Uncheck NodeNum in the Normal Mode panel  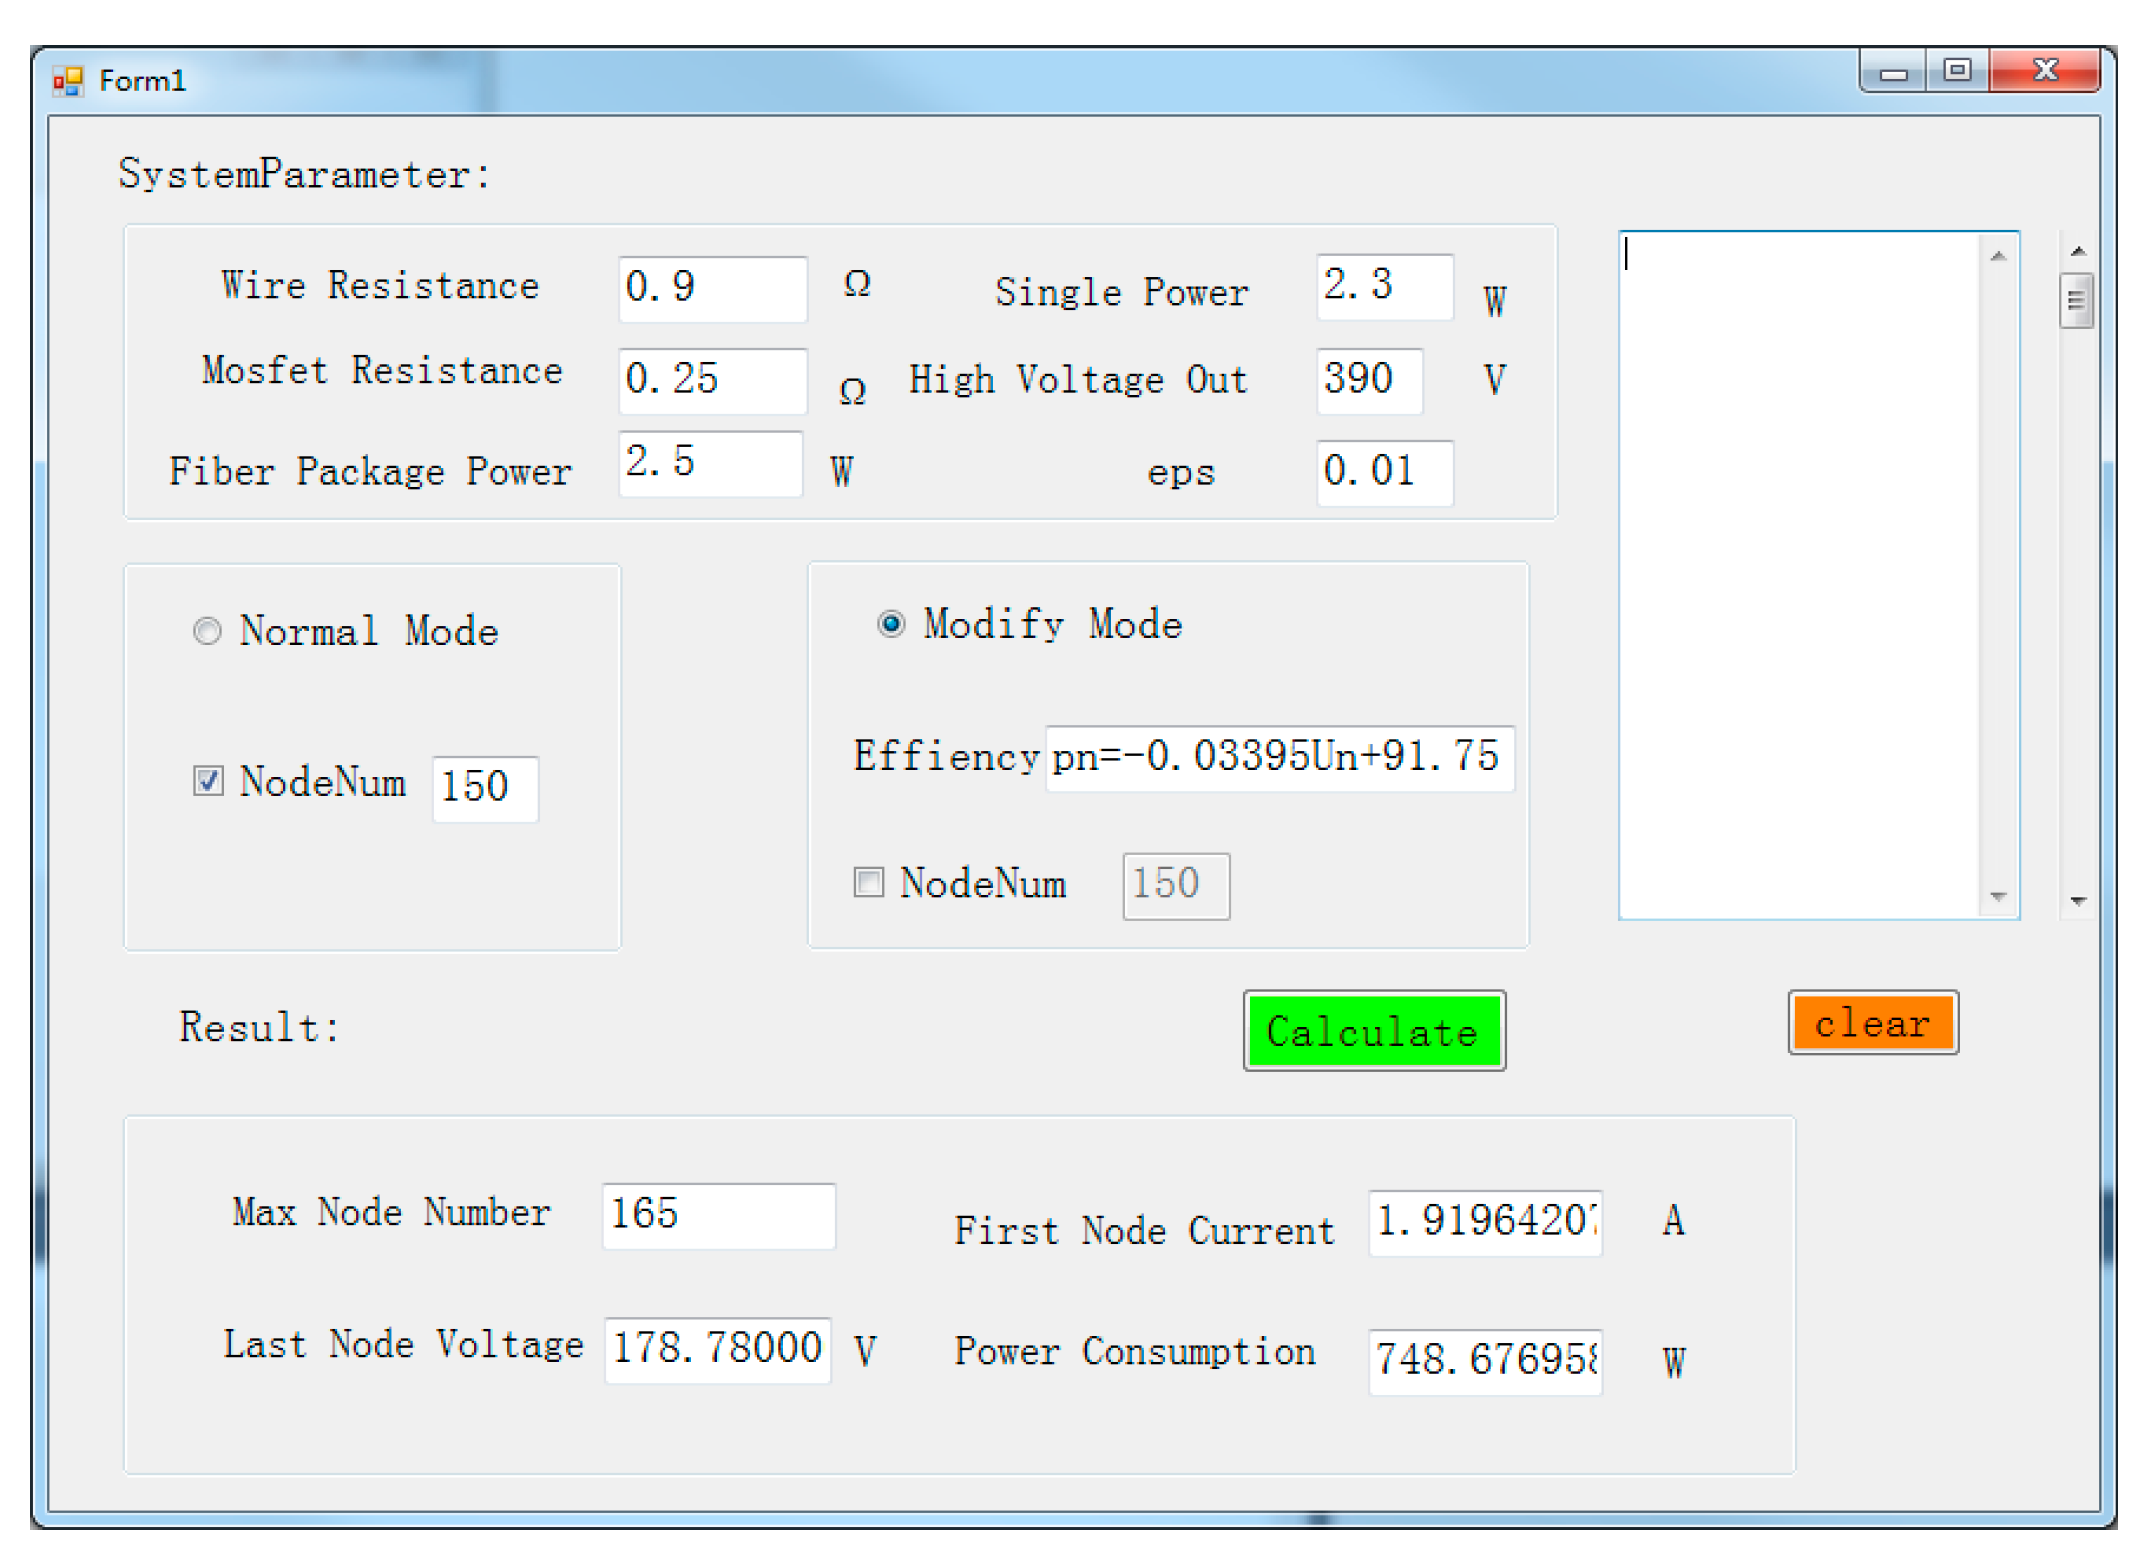click(208, 782)
